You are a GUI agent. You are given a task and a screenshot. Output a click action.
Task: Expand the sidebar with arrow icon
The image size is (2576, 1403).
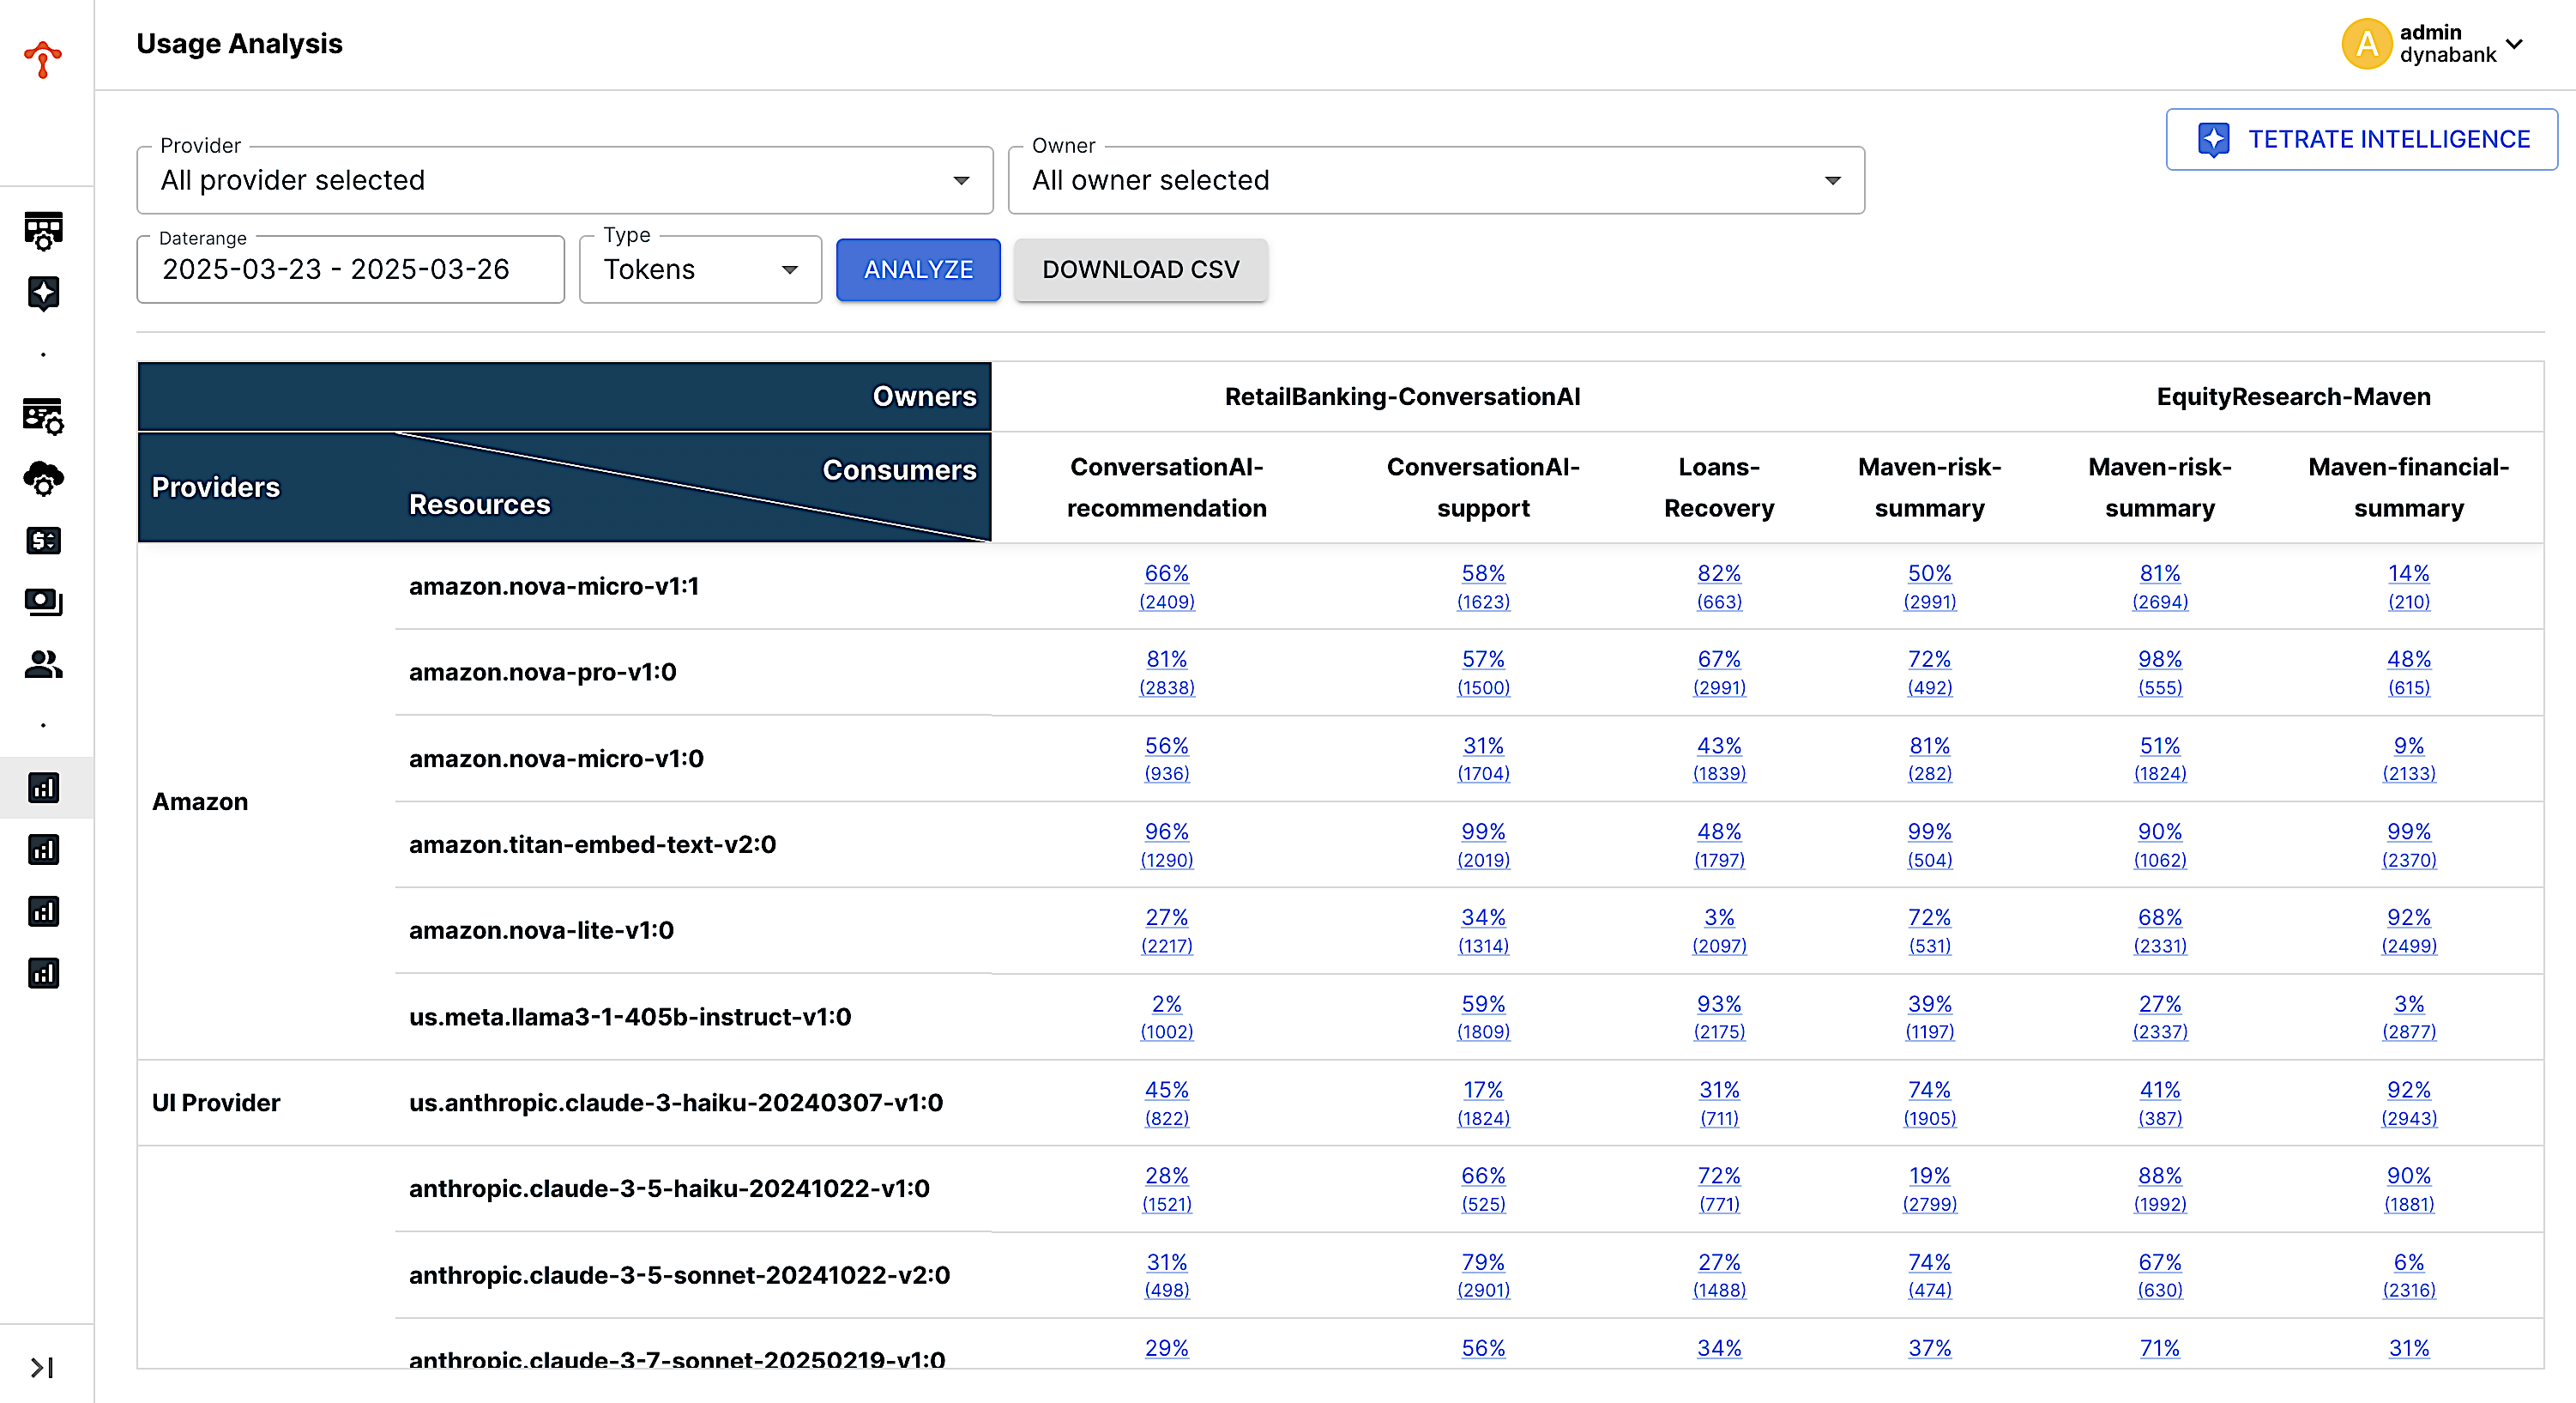[42, 1367]
